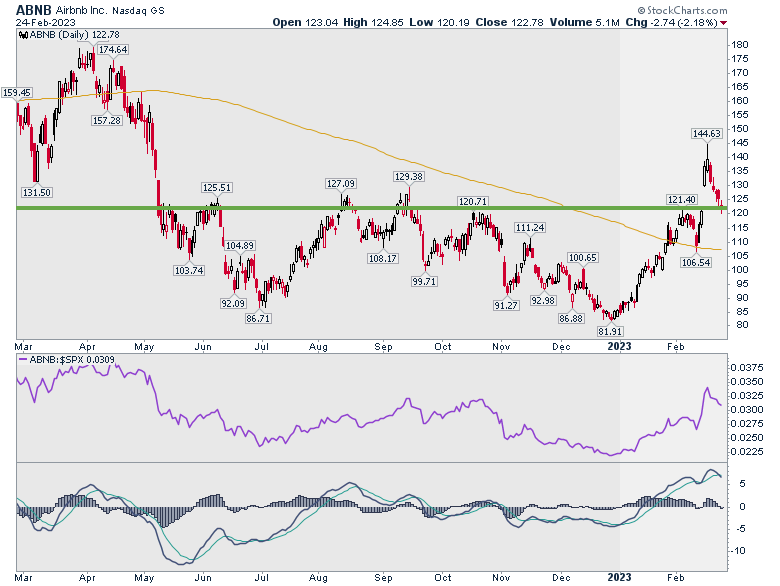Click the 125.51 price label
The height and width of the screenshot is (586, 780).
pos(217,188)
